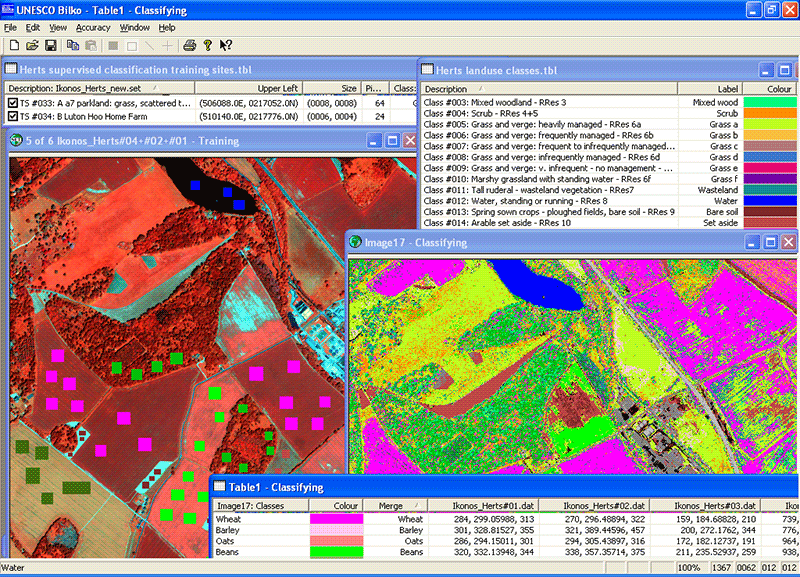Click the Water blue colour swatch
800x577 pixels.
(770, 201)
